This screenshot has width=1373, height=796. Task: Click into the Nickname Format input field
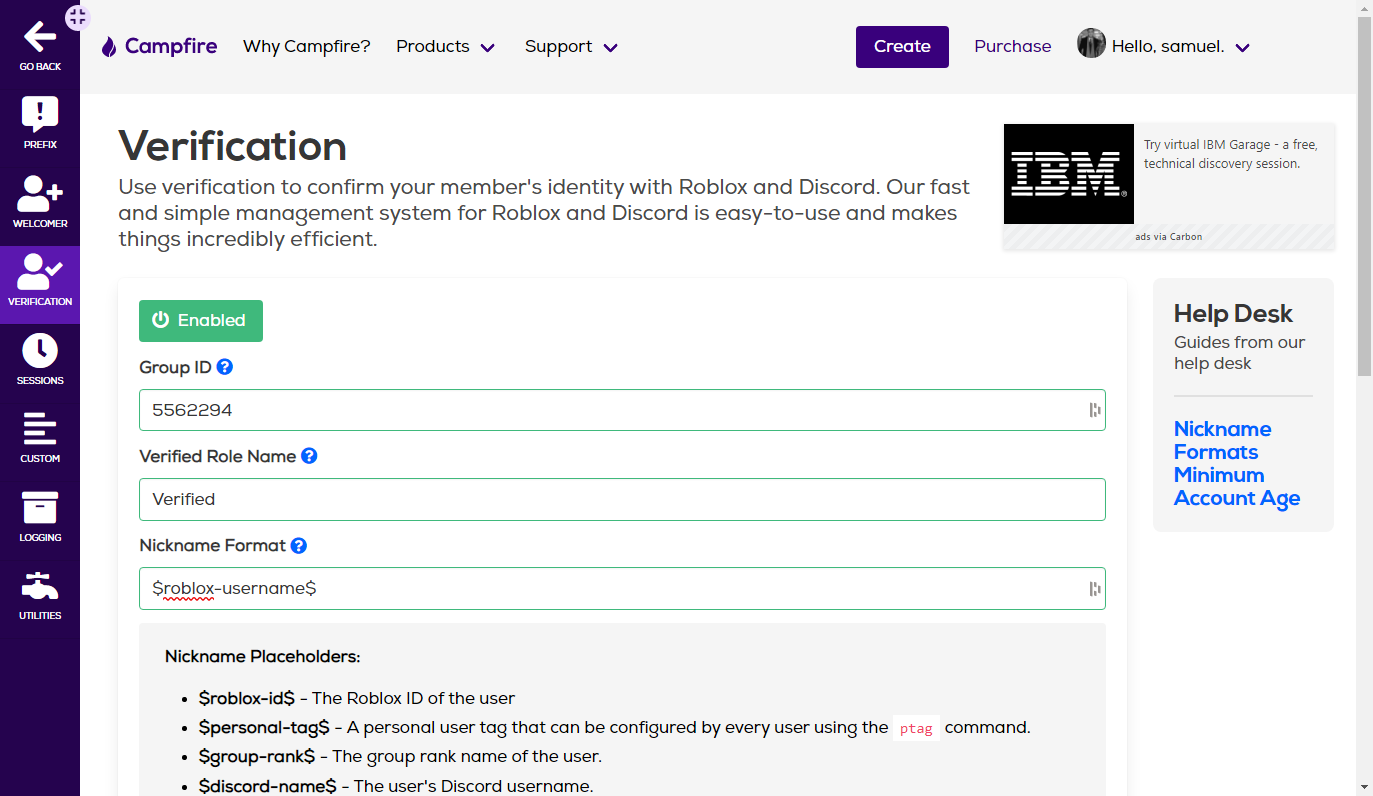pyautogui.click(x=622, y=589)
